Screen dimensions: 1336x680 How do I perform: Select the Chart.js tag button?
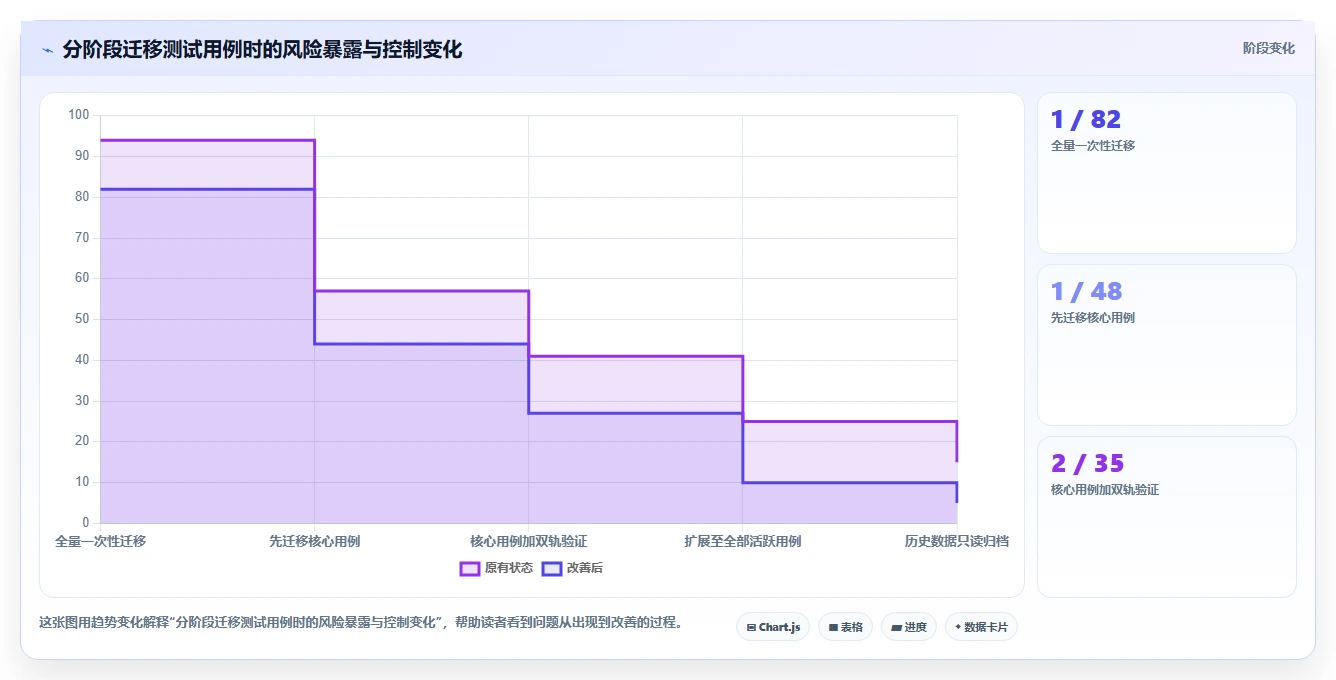click(x=773, y=627)
